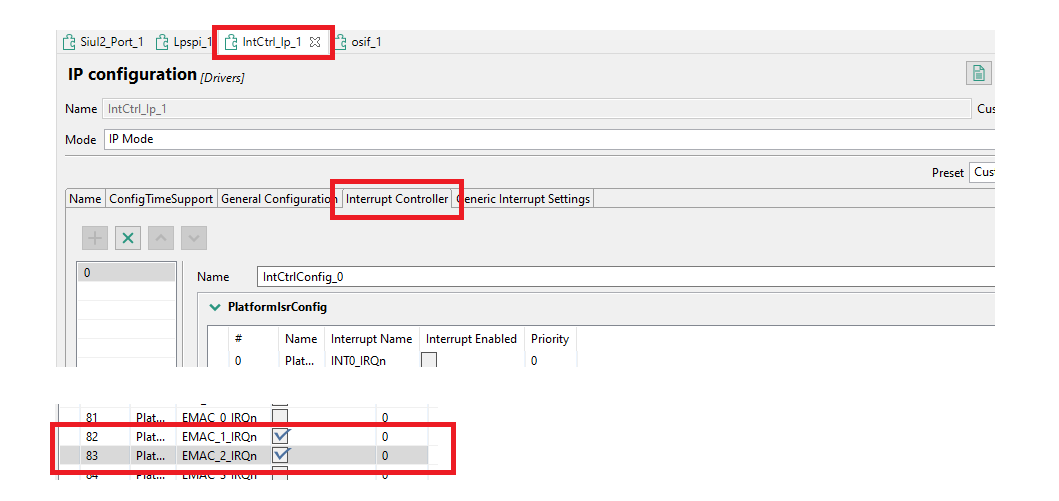The image size is (1059, 501).
Task: Click priority value in EMAC_2_IRQn row
Action: [x=385, y=456]
